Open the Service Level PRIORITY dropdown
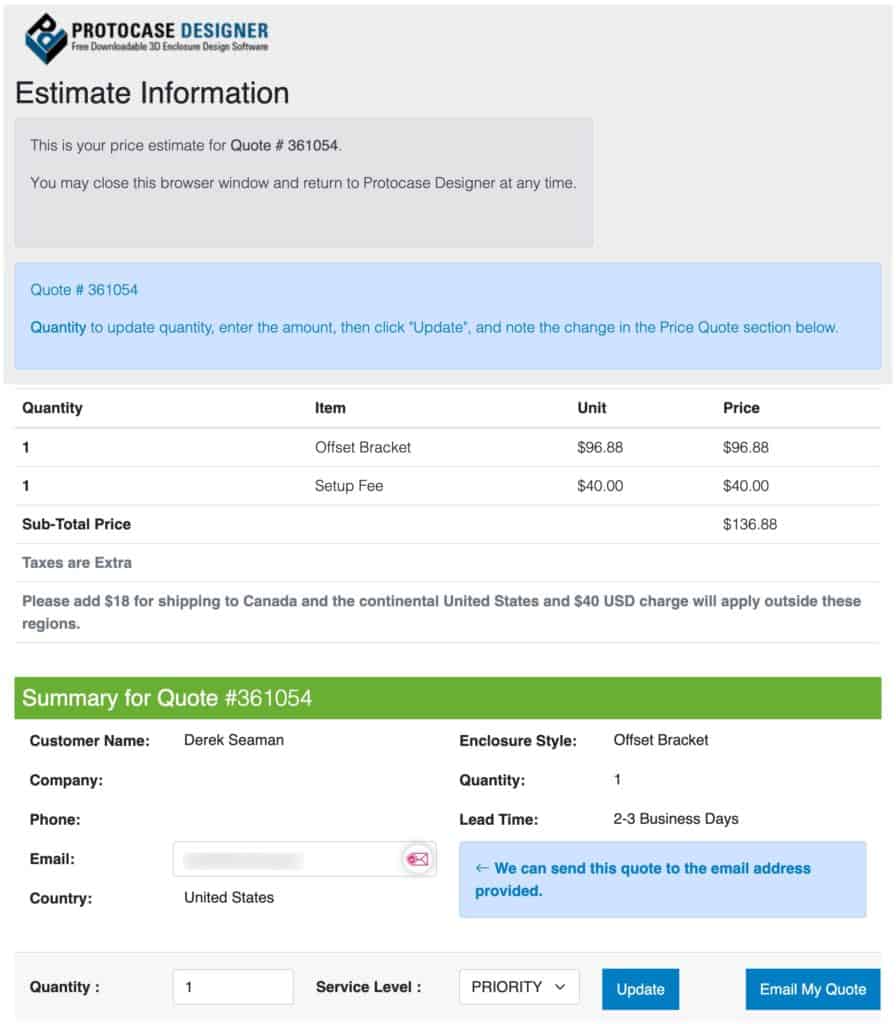Screen dimensions: 896x1024 (x=518, y=987)
